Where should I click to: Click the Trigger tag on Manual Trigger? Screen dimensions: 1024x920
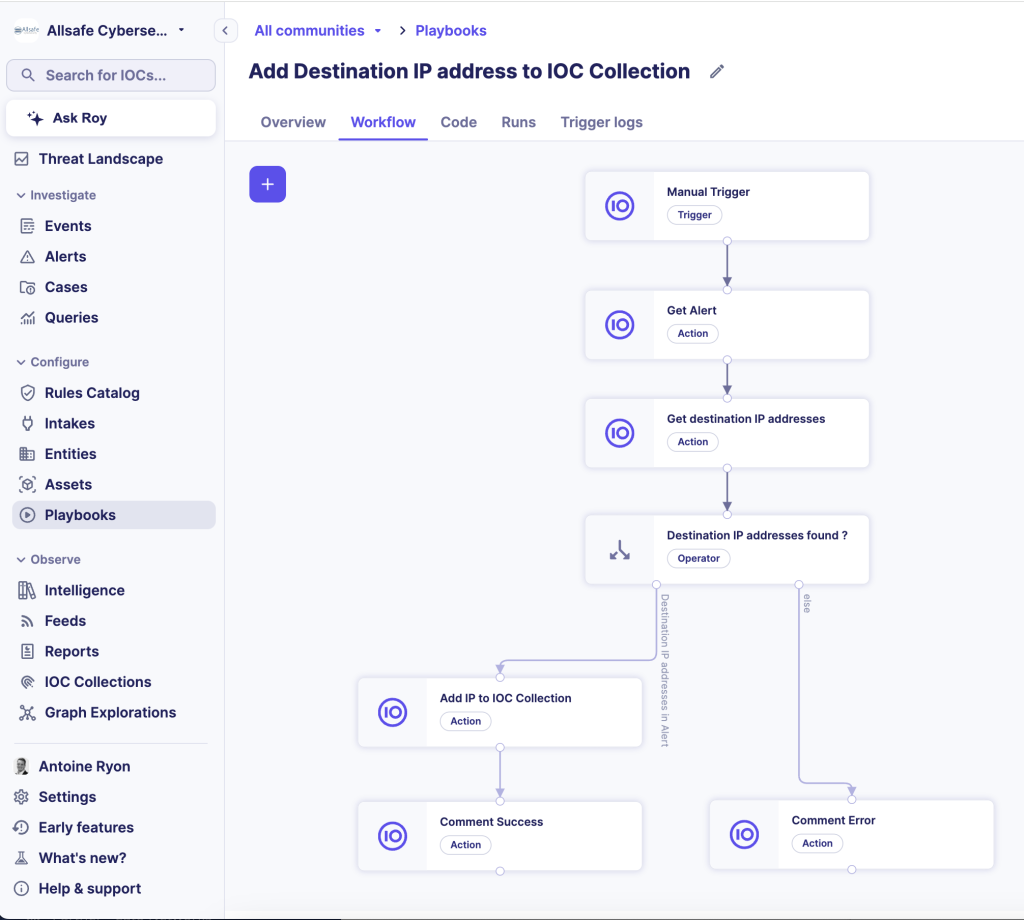point(694,215)
